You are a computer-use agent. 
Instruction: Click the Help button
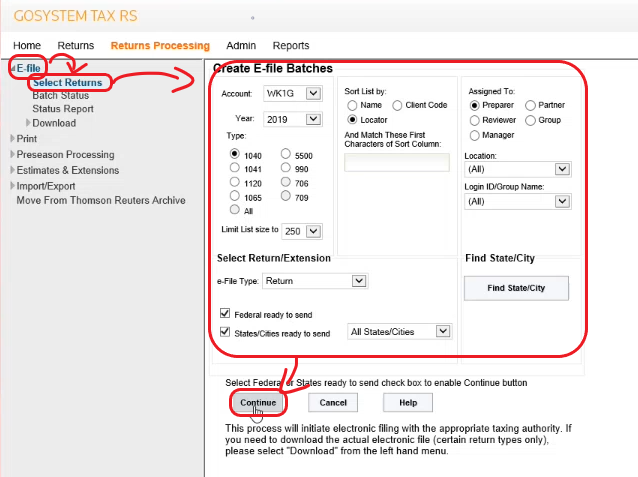pos(408,403)
